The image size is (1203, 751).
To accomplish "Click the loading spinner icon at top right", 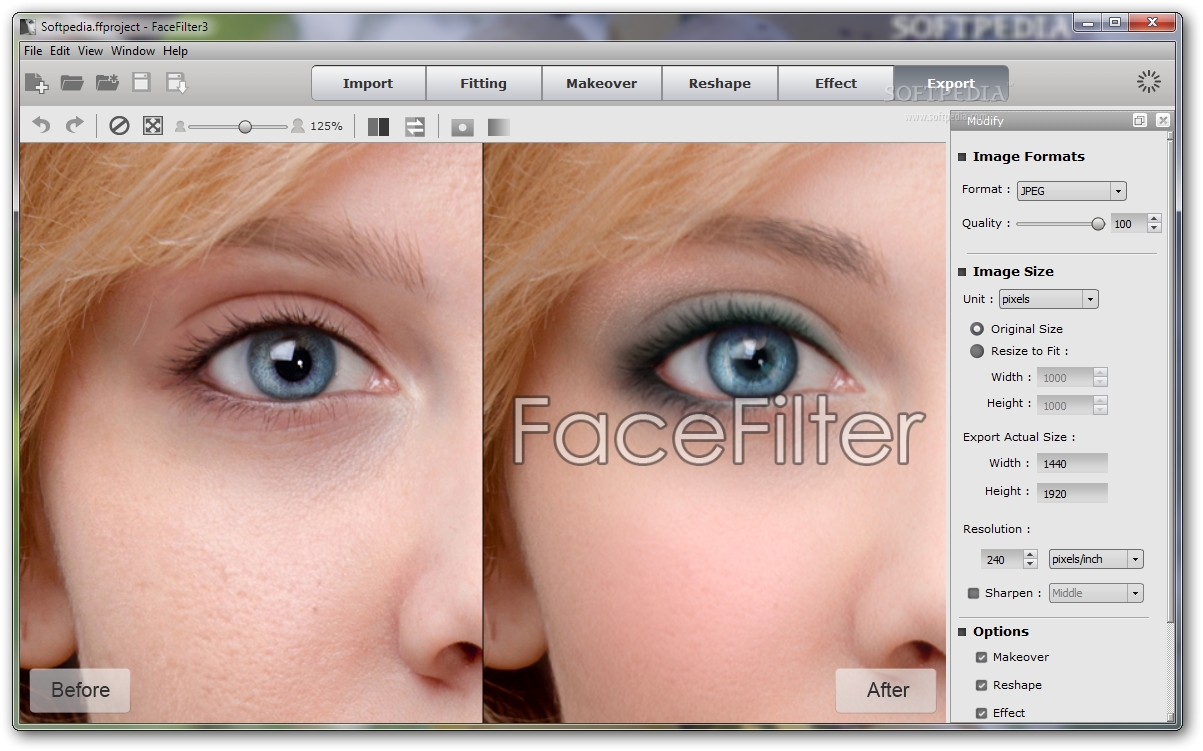I will [1149, 82].
